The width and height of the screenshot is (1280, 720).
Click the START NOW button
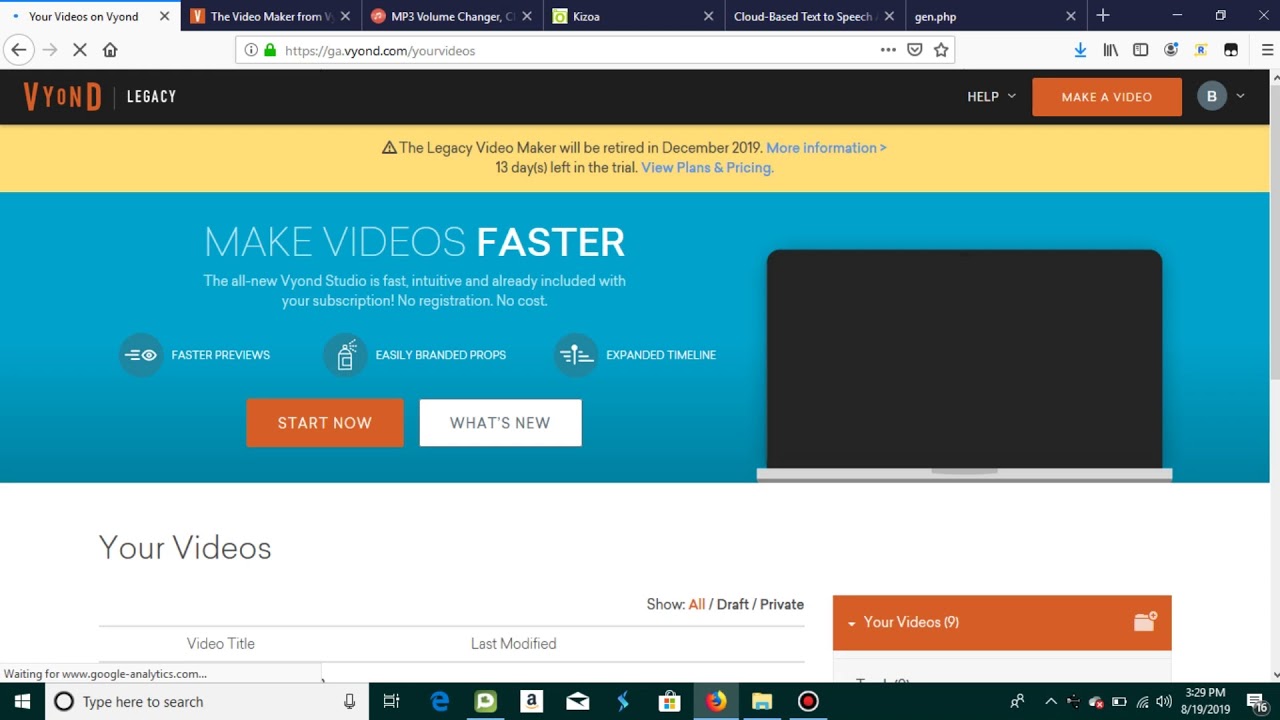(325, 423)
